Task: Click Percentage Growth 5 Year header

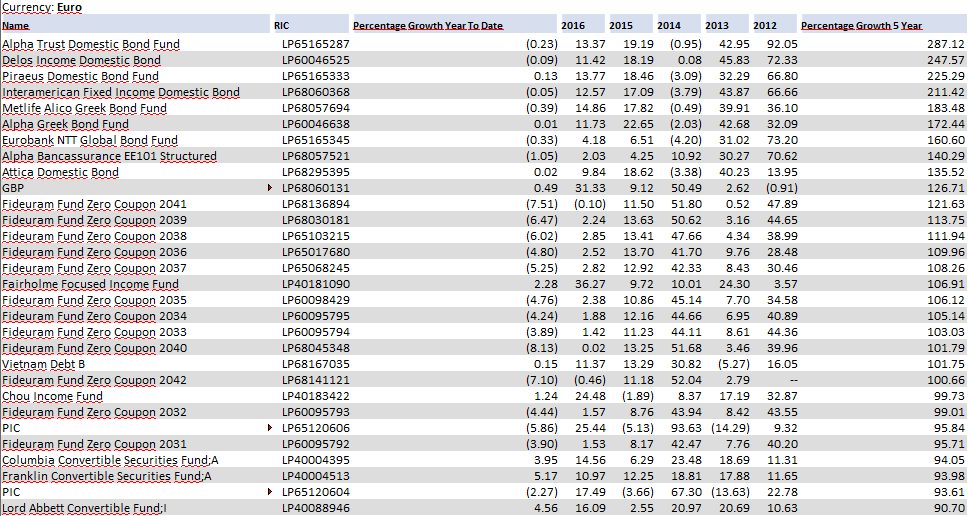Action: (x=883, y=26)
